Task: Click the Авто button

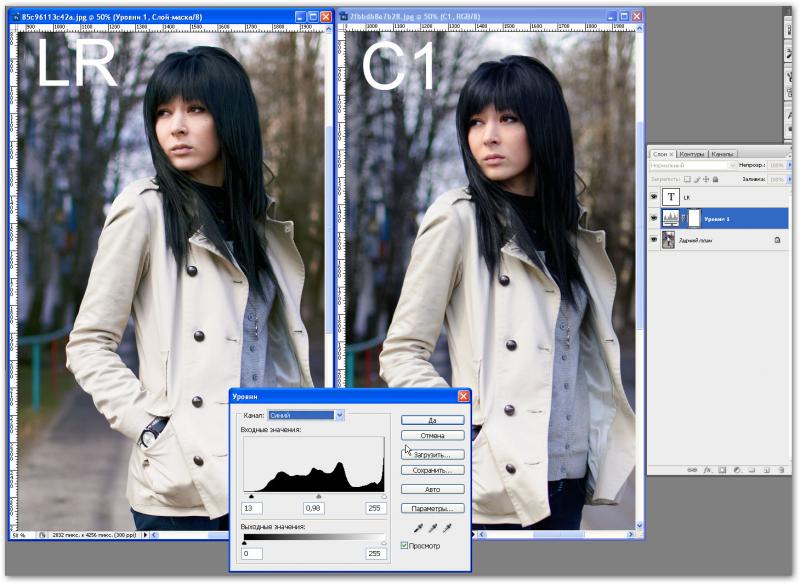Action: [433, 489]
